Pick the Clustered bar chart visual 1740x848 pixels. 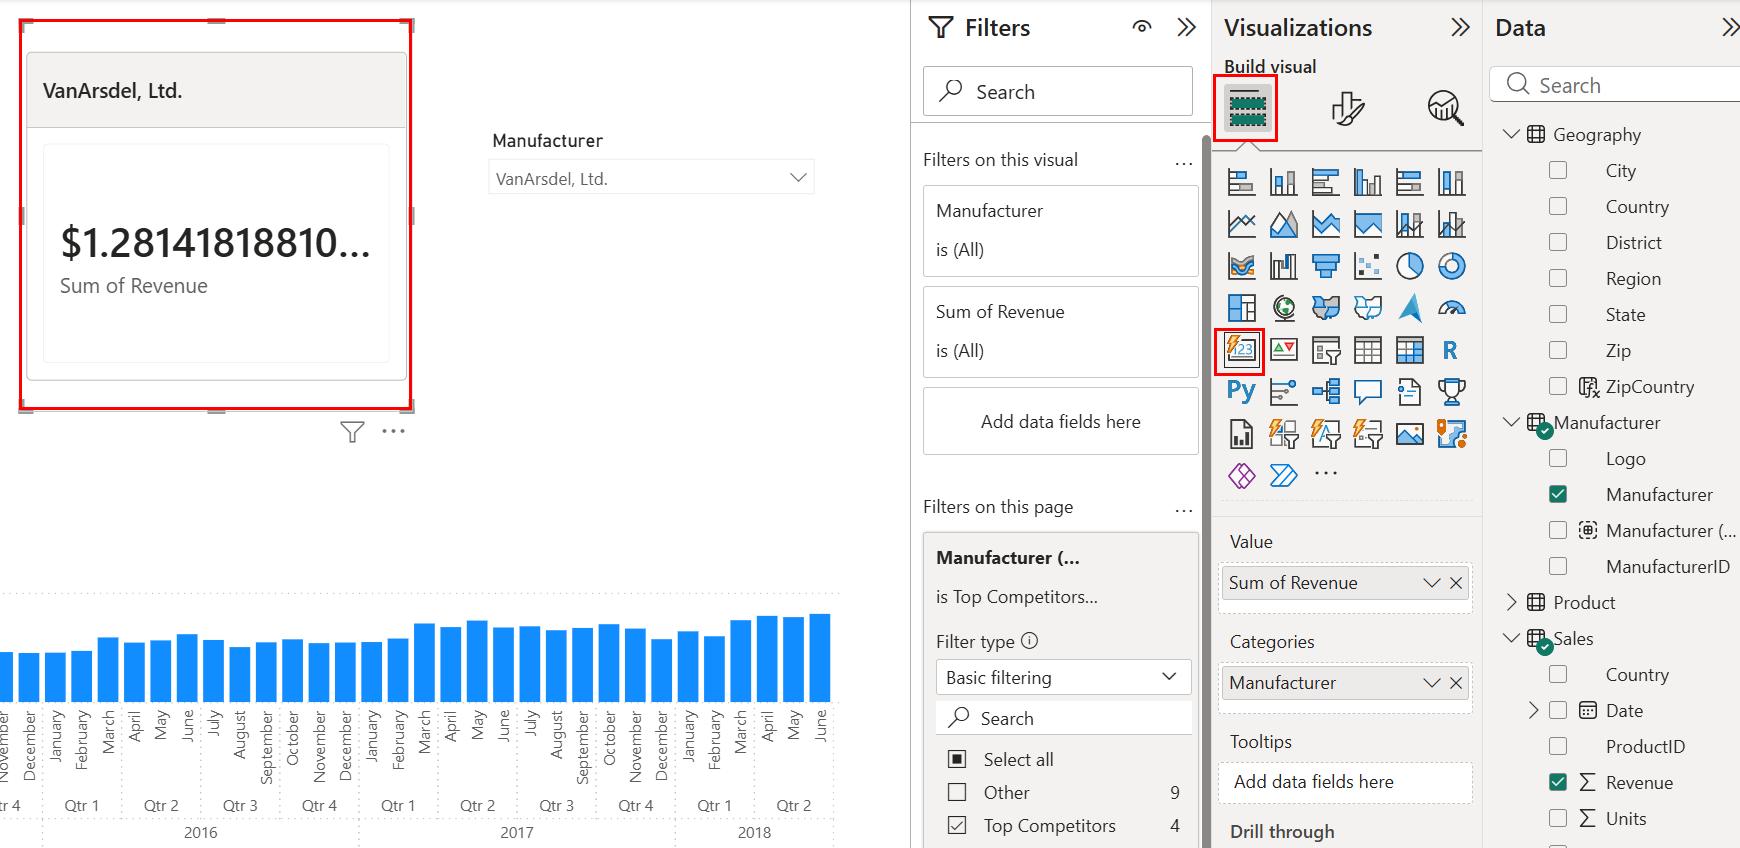click(1325, 182)
